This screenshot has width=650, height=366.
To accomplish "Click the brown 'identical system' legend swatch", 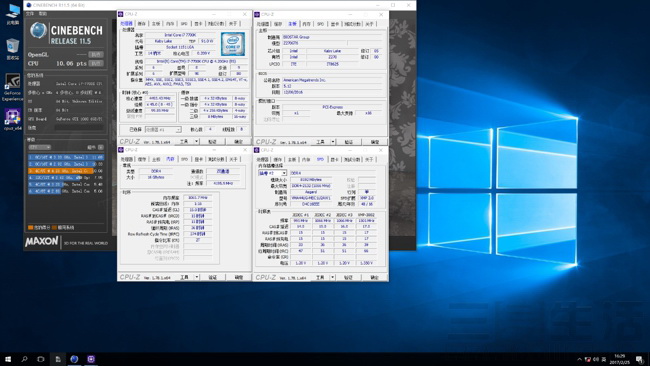I will tap(54, 227).
